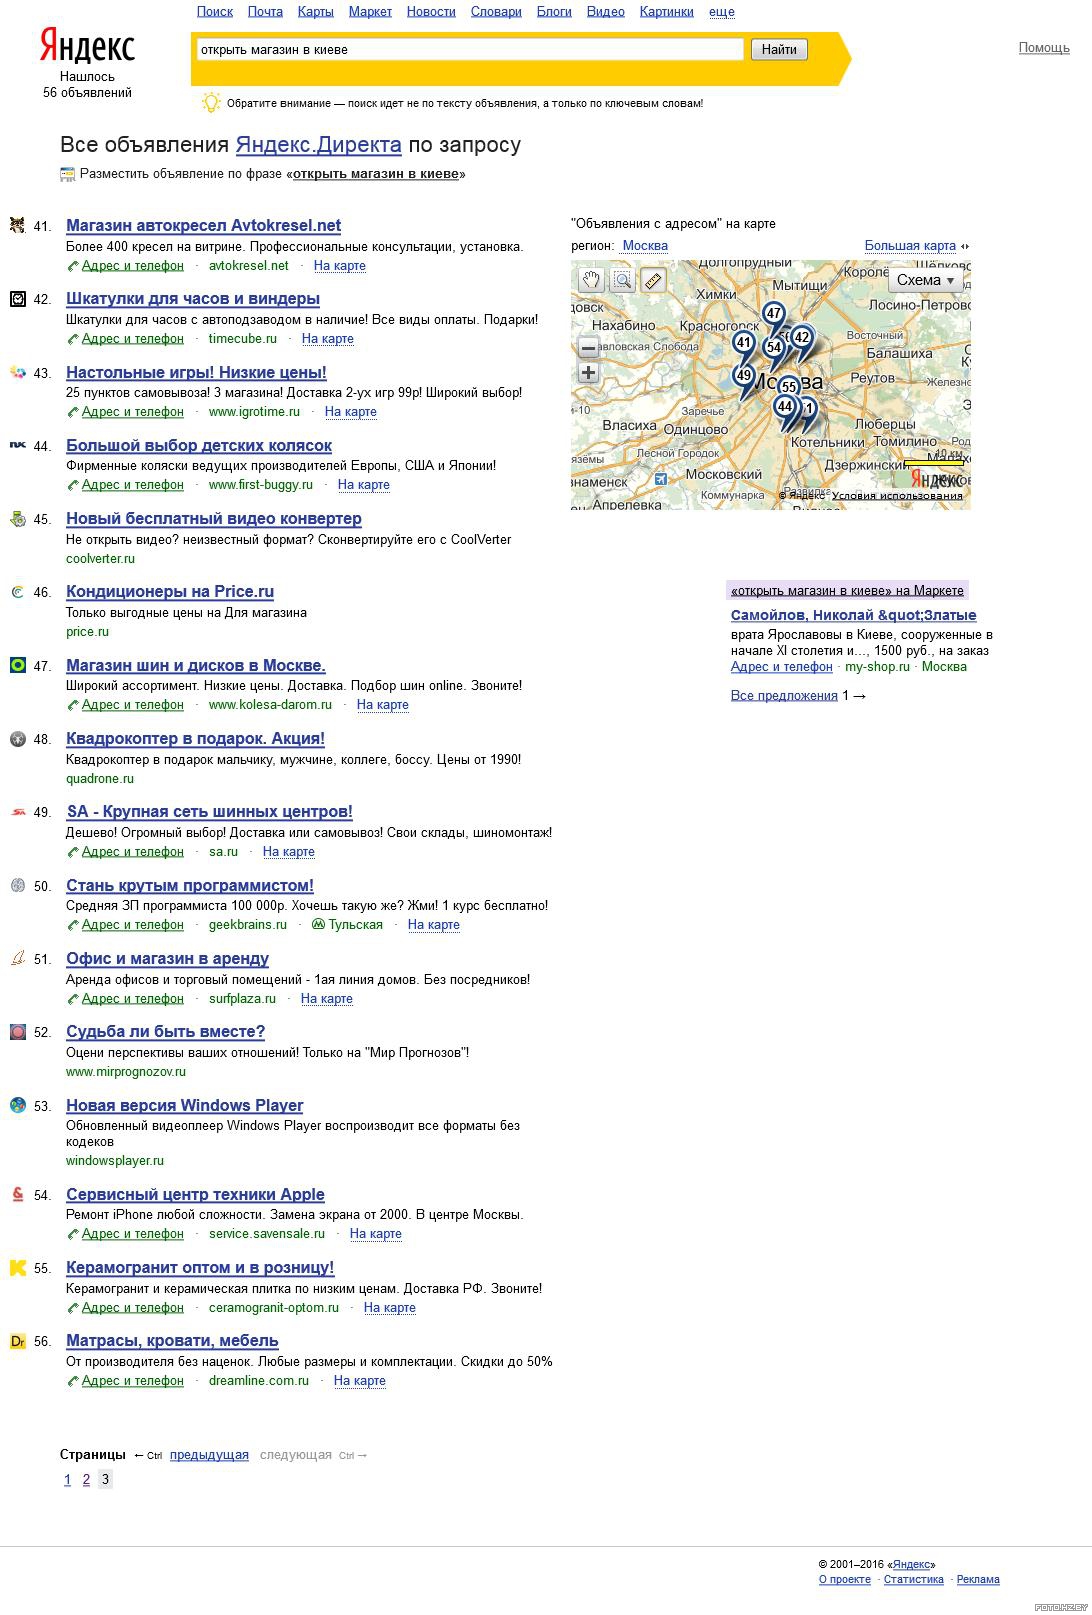Click the favicon beside ad 42 Шкатулки

(18, 298)
